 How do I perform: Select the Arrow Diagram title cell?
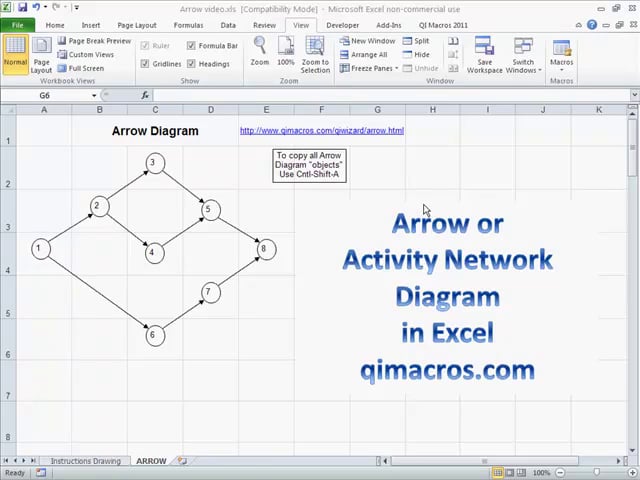155,131
